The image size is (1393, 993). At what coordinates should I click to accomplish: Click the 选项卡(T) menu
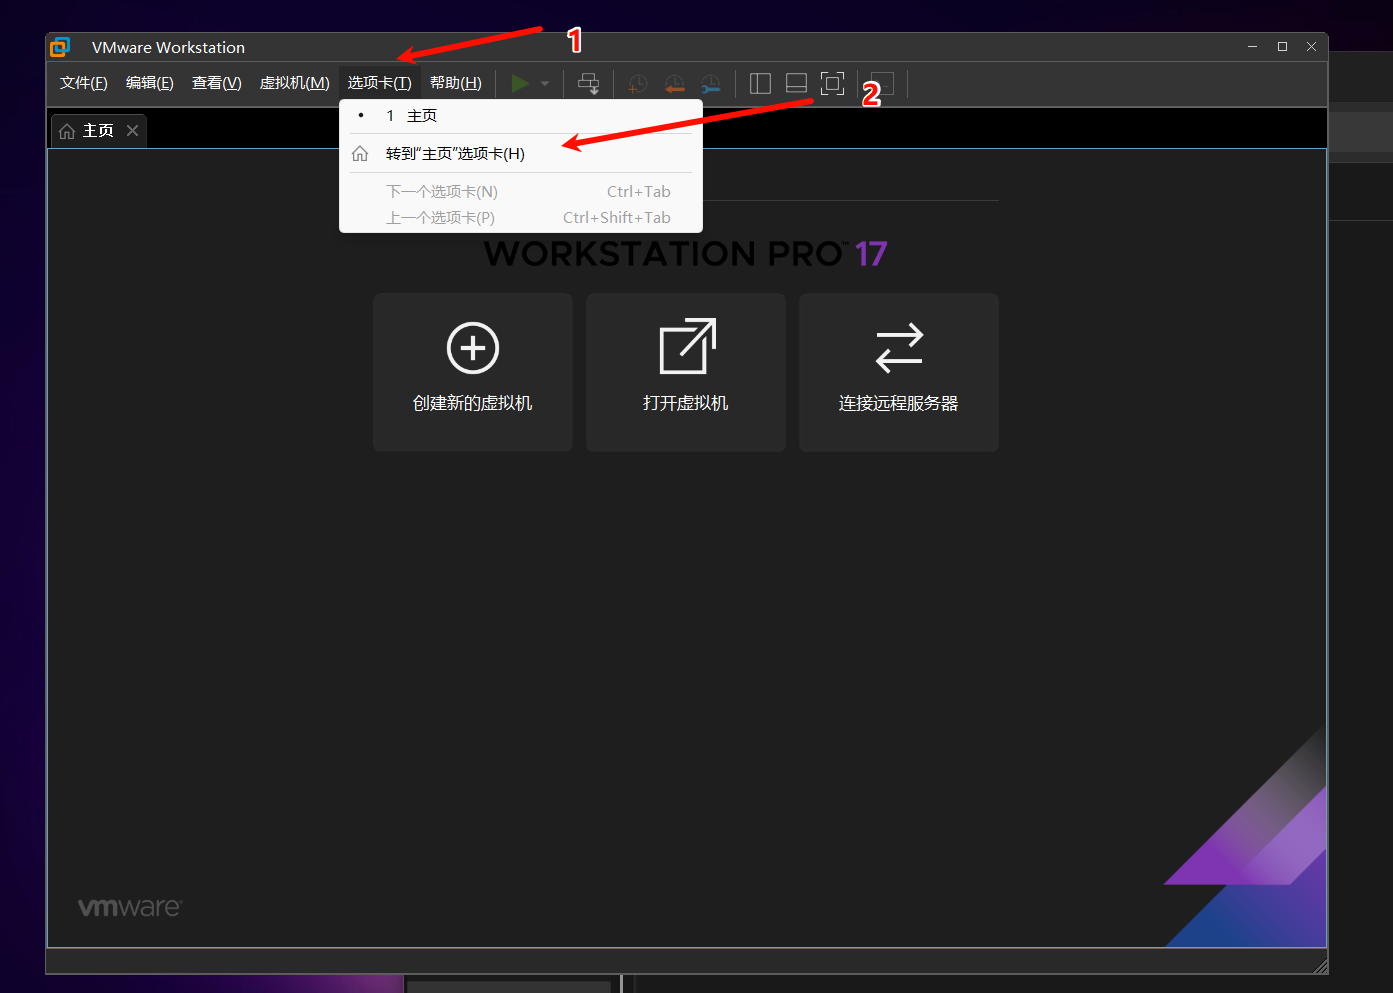tap(379, 83)
